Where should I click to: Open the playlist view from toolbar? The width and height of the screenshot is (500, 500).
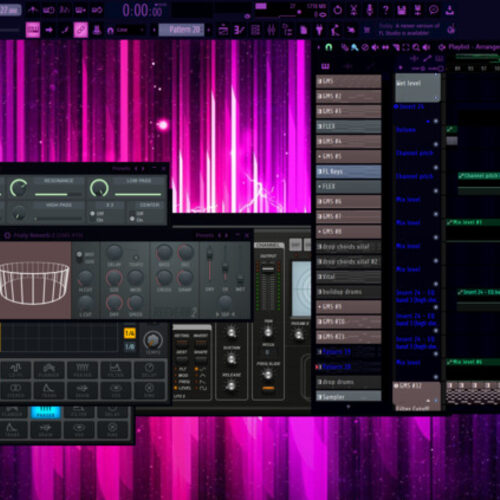(223, 30)
